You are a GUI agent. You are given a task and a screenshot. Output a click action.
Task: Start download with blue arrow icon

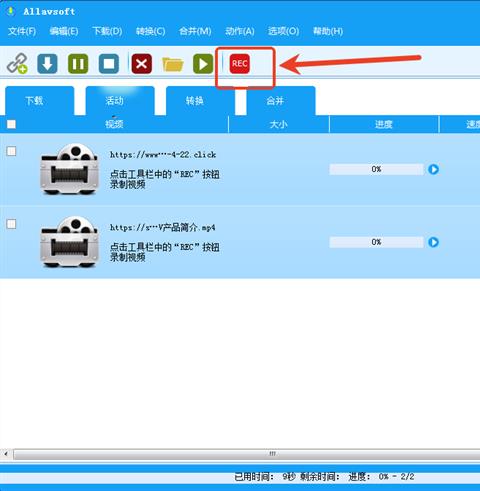[47, 63]
